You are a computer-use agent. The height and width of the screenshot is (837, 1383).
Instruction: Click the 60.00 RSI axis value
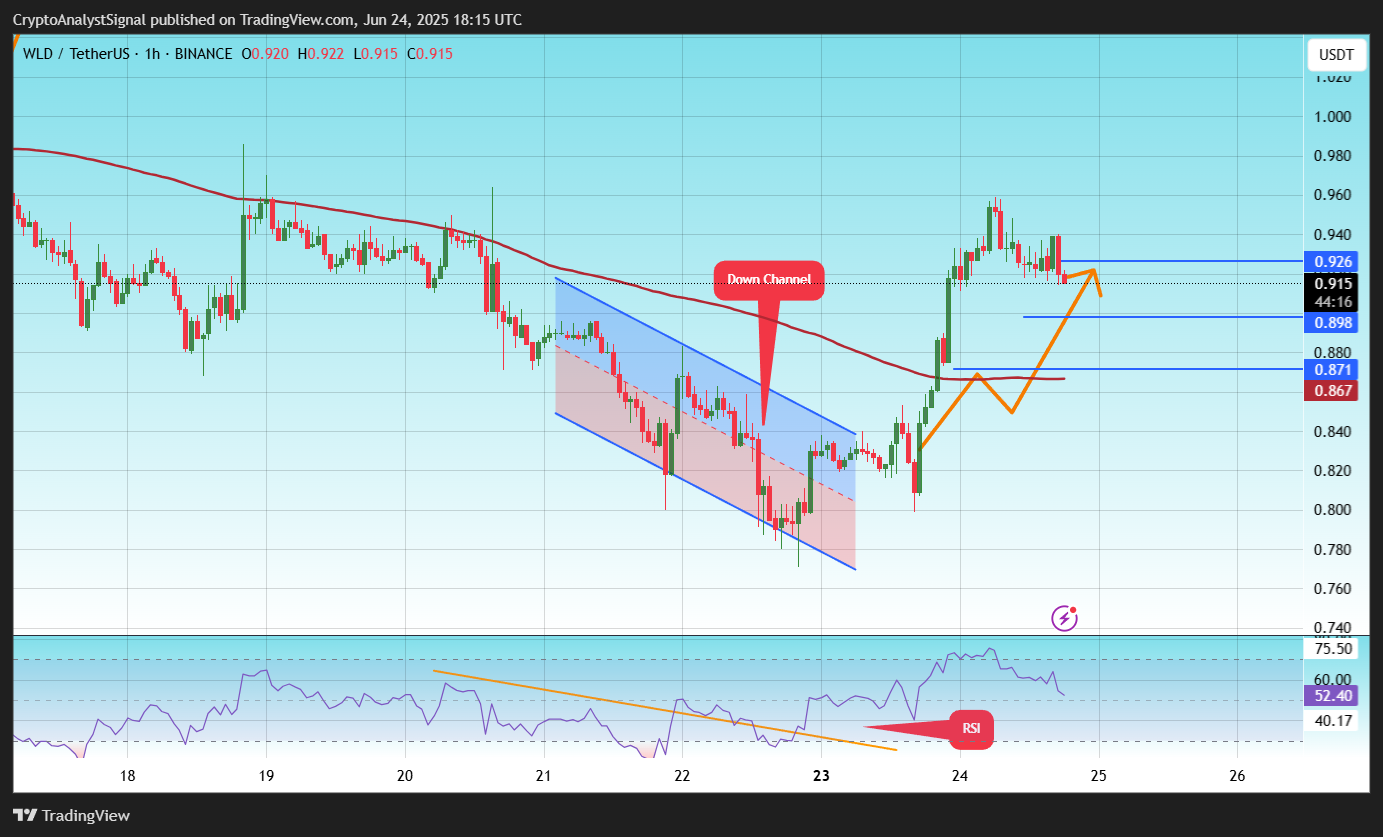[1334, 678]
